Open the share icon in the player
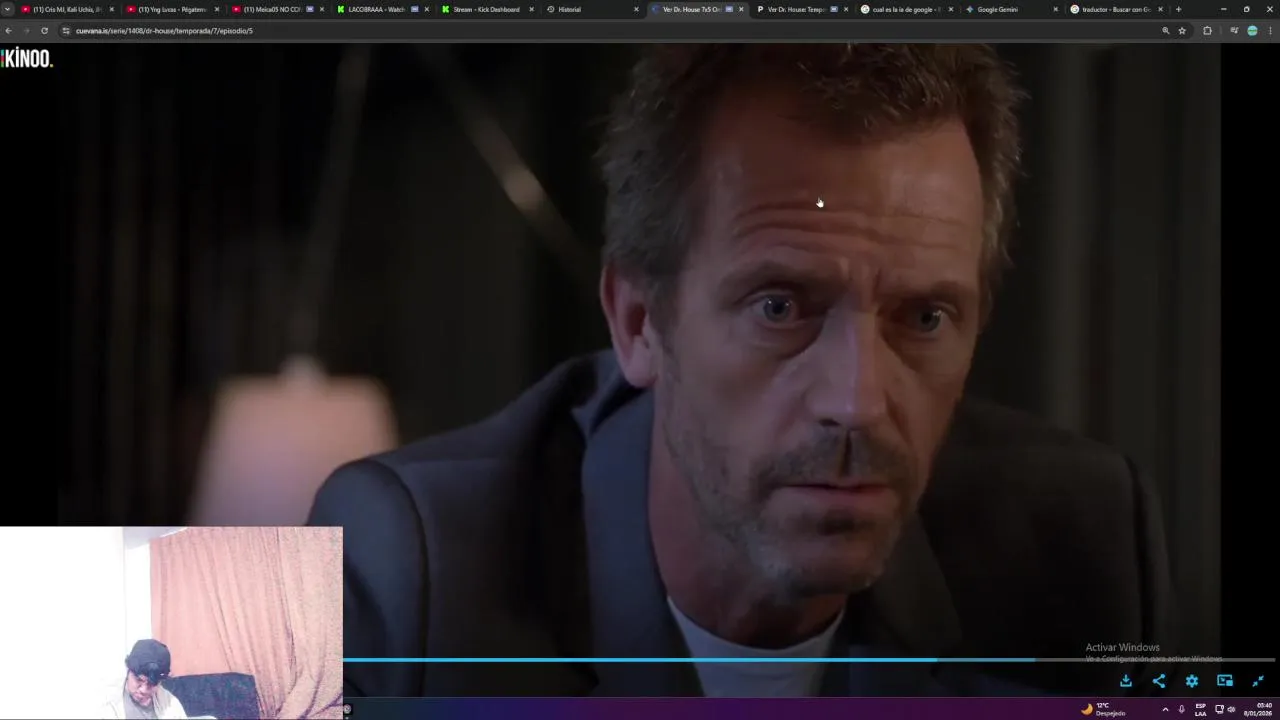Image resolution: width=1280 pixels, height=720 pixels. point(1159,681)
